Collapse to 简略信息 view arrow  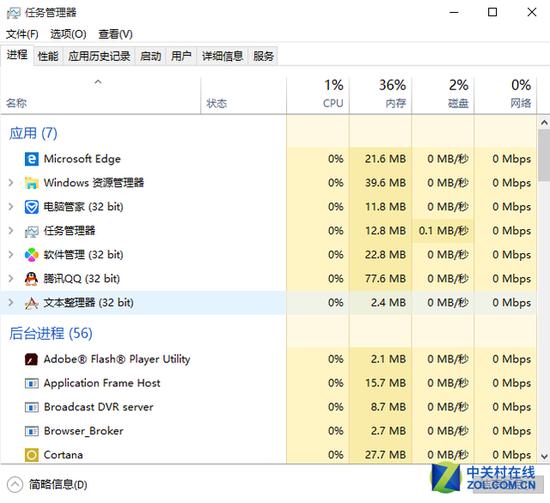coord(15,485)
